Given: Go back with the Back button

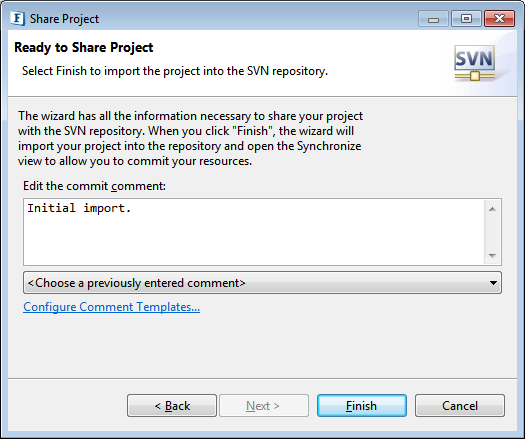Looking at the screenshot, I should point(172,406).
